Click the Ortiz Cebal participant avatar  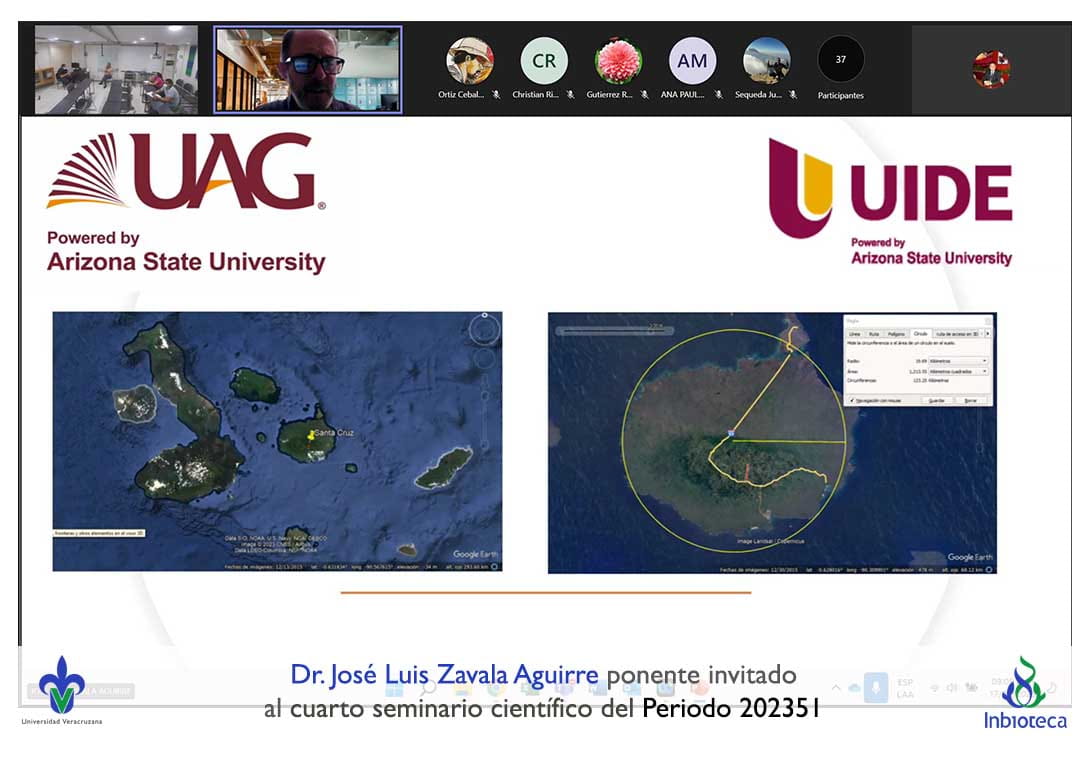coord(469,61)
